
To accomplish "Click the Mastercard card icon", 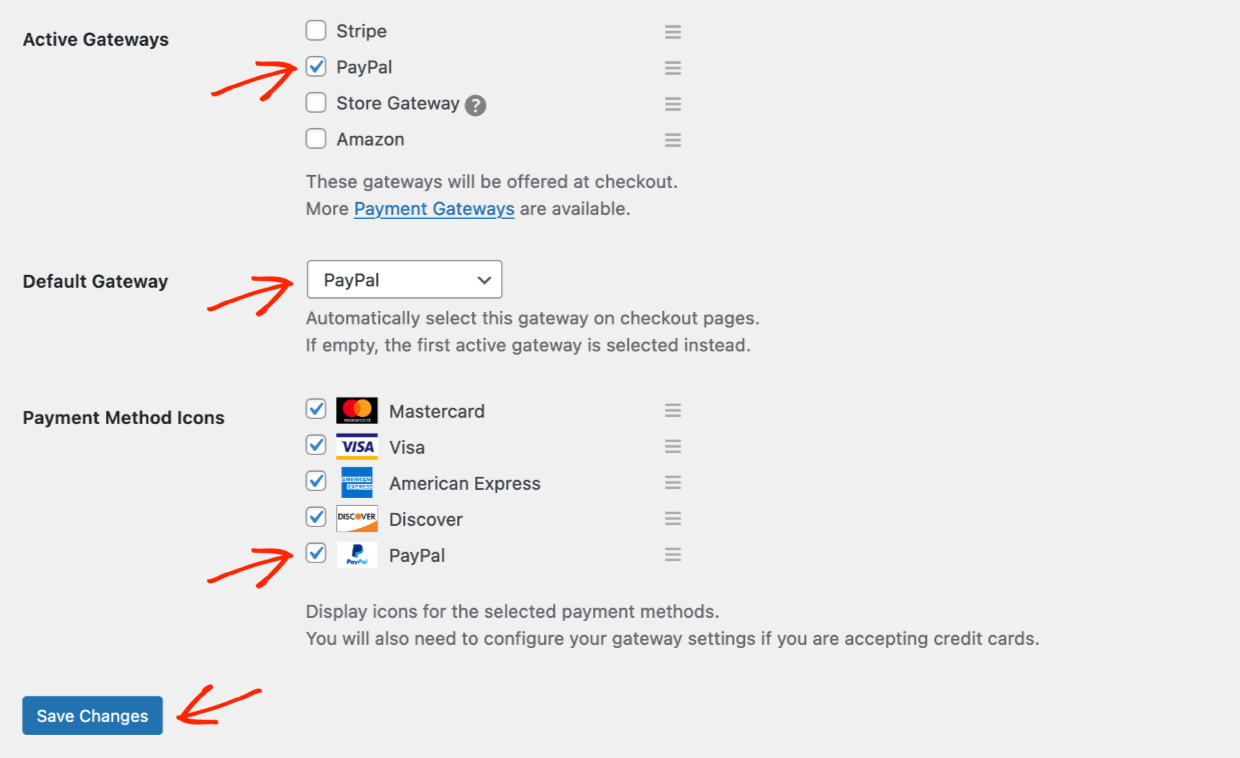I will pos(357,409).
